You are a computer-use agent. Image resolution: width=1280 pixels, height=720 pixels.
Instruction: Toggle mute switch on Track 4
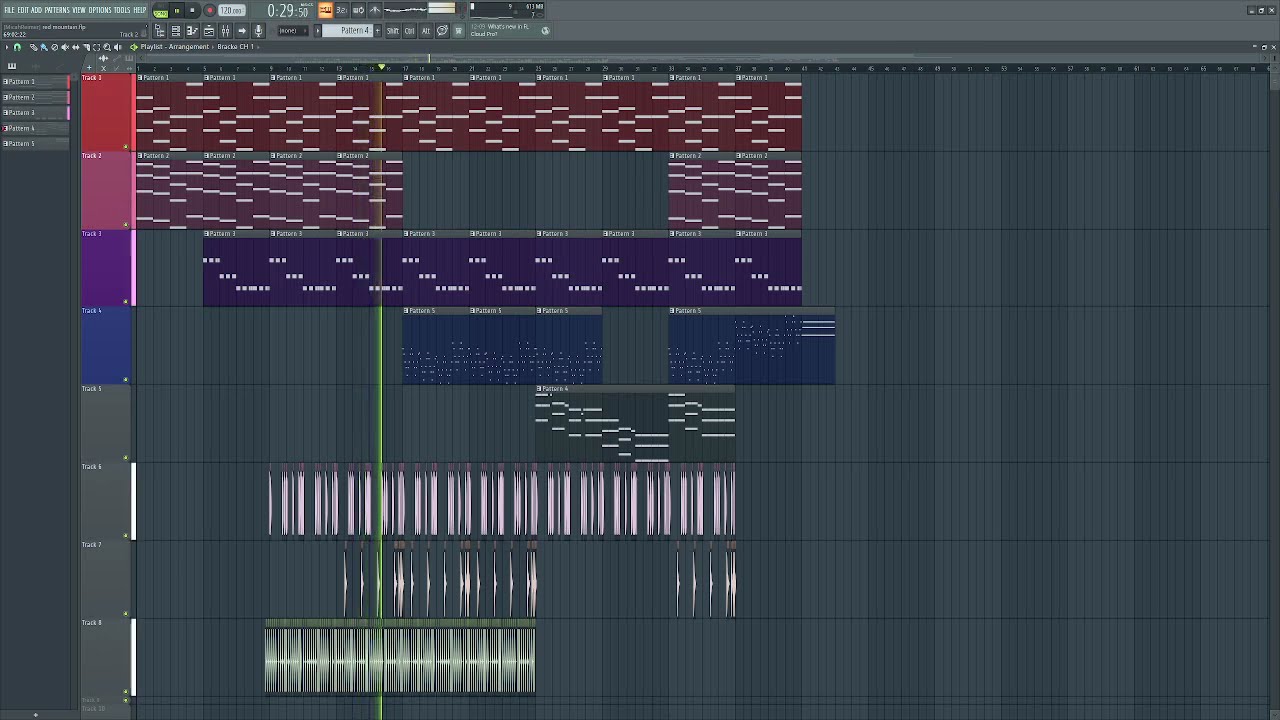point(126,380)
